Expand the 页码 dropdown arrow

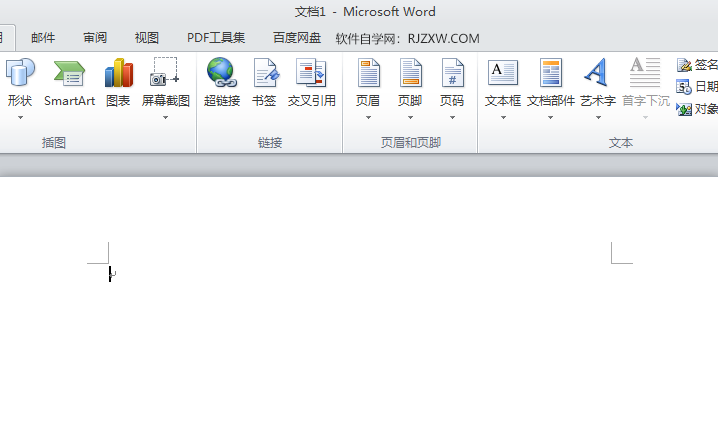(452, 118)
